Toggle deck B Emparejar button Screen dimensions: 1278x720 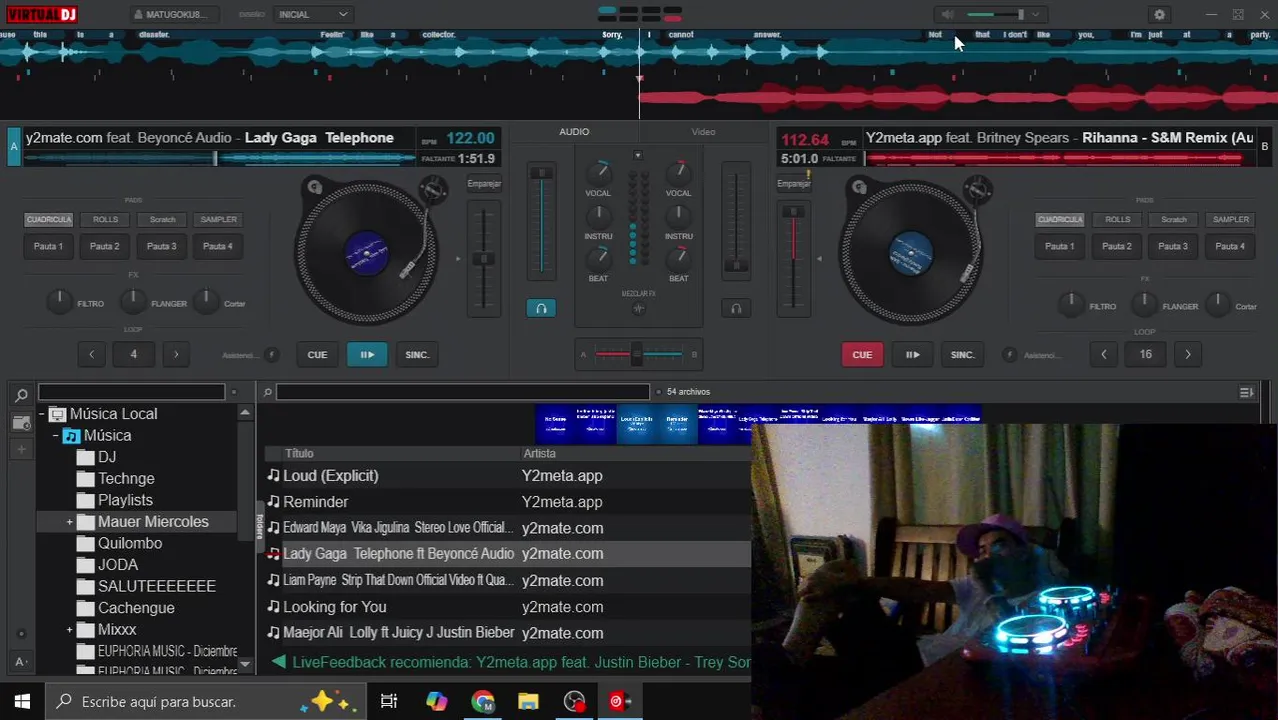793,184
